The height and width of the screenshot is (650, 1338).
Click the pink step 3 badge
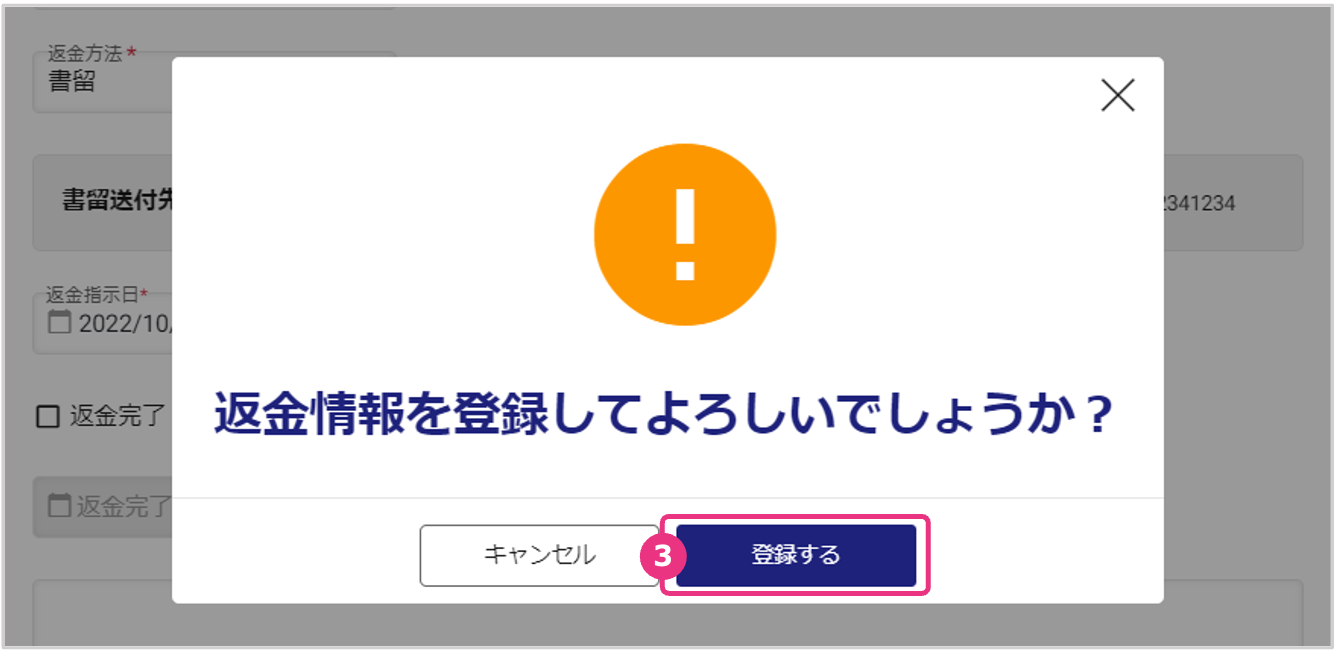(x=658, y=556)
